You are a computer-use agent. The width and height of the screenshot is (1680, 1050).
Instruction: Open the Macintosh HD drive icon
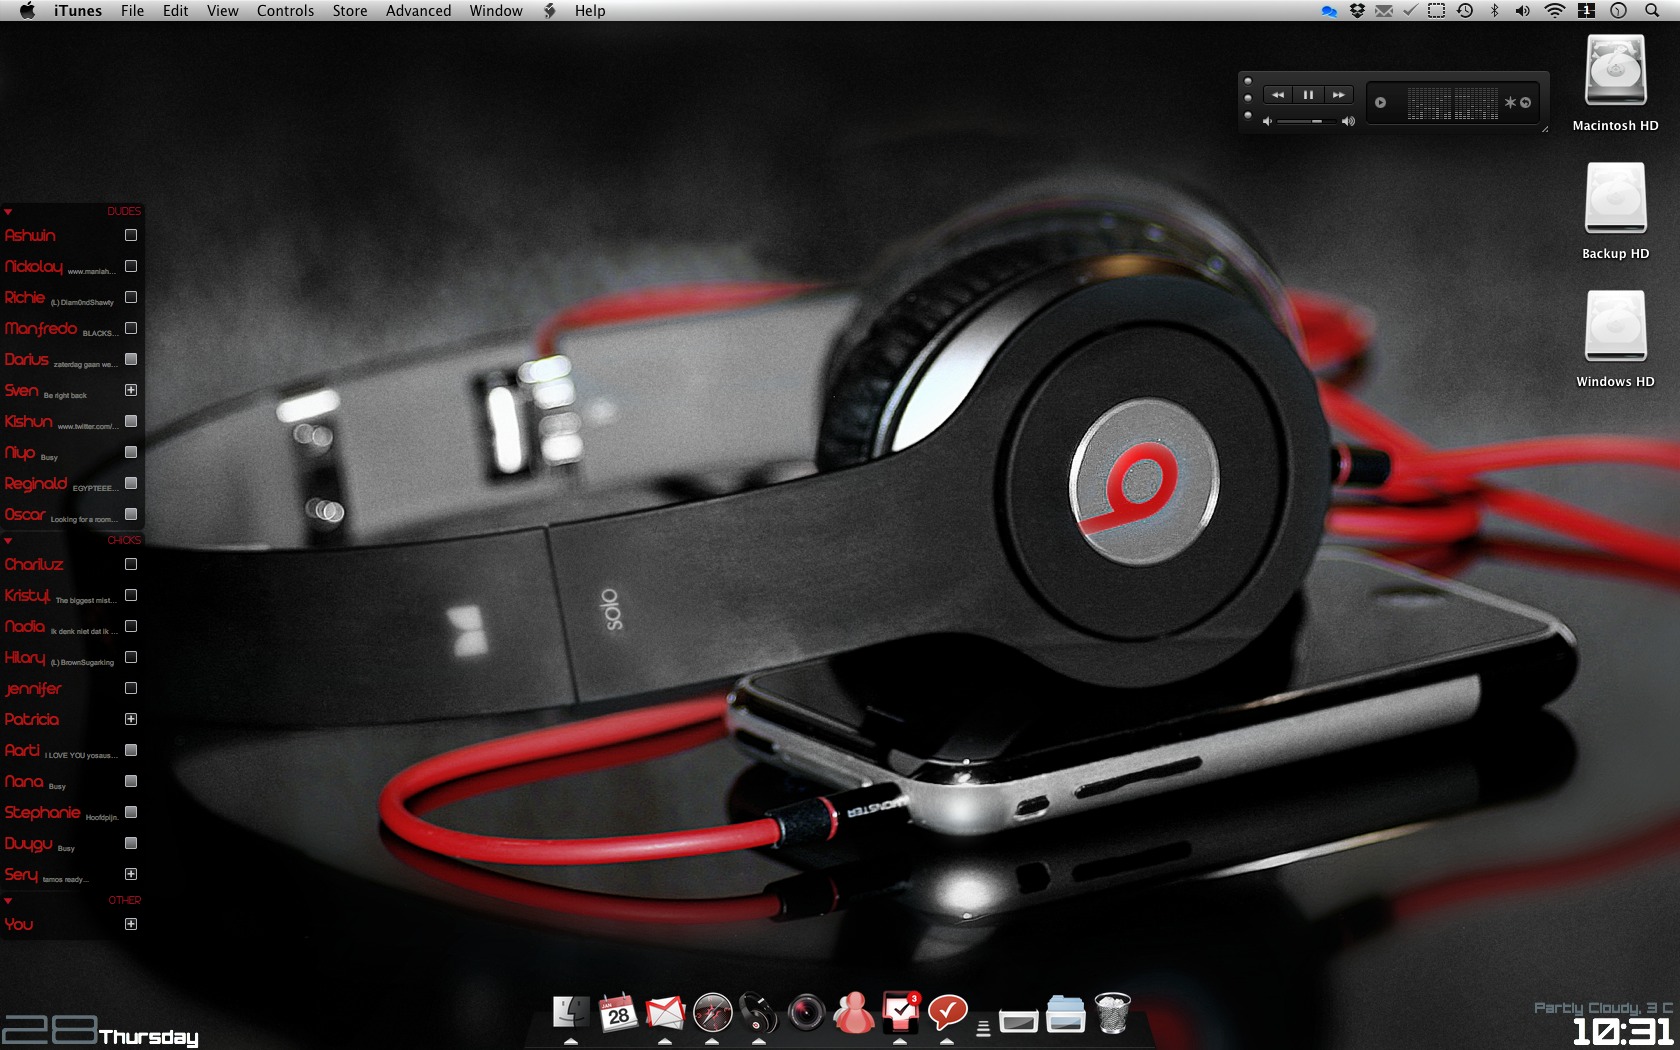[x=1615, y=70]
